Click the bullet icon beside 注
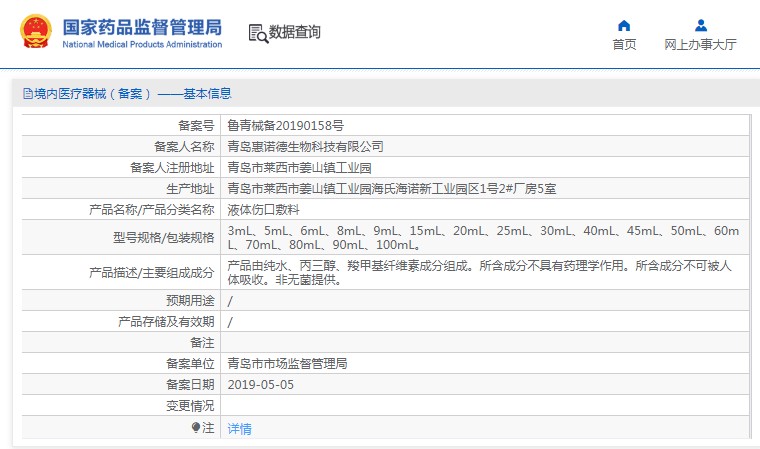The image size is (760, 449). pyautogui.click(x=196, y=428)
